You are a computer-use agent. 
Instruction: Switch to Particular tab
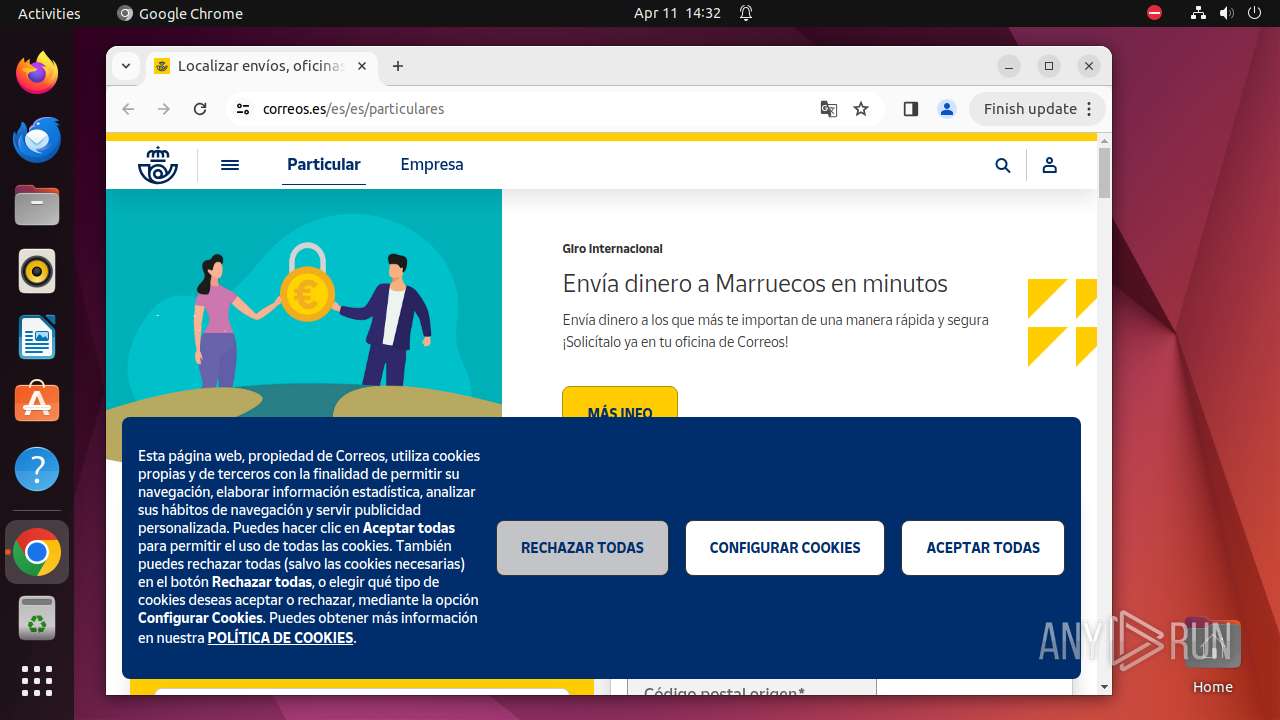(324, 165)
